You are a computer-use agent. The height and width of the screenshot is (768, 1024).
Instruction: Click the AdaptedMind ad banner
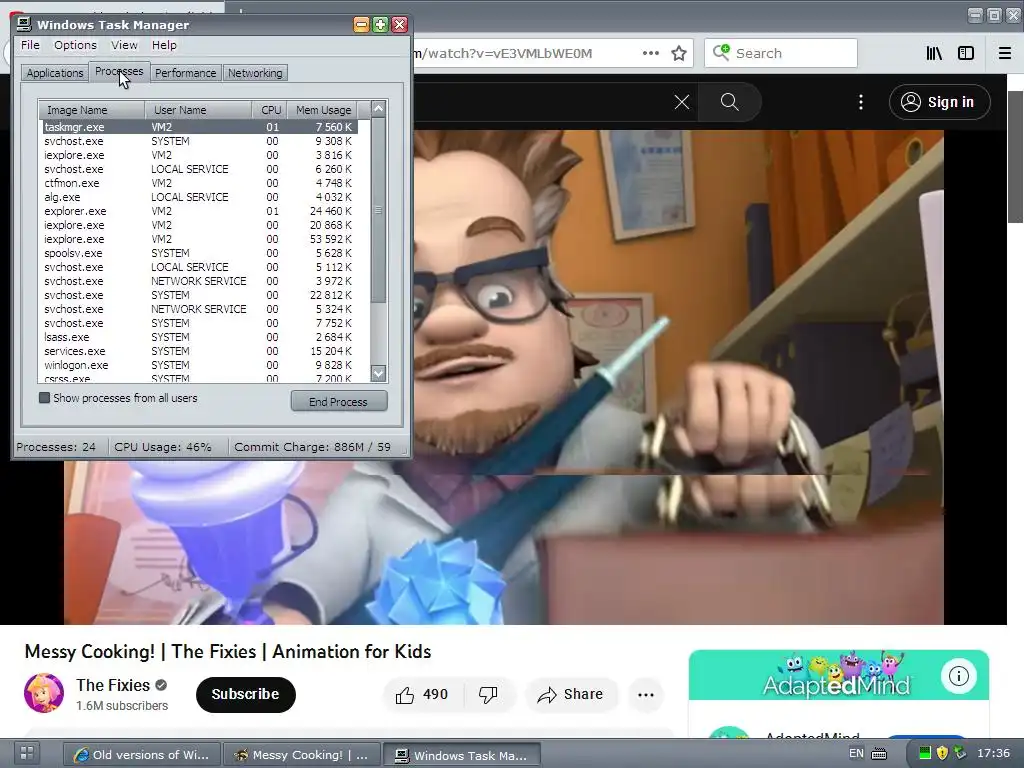point(839,675)
